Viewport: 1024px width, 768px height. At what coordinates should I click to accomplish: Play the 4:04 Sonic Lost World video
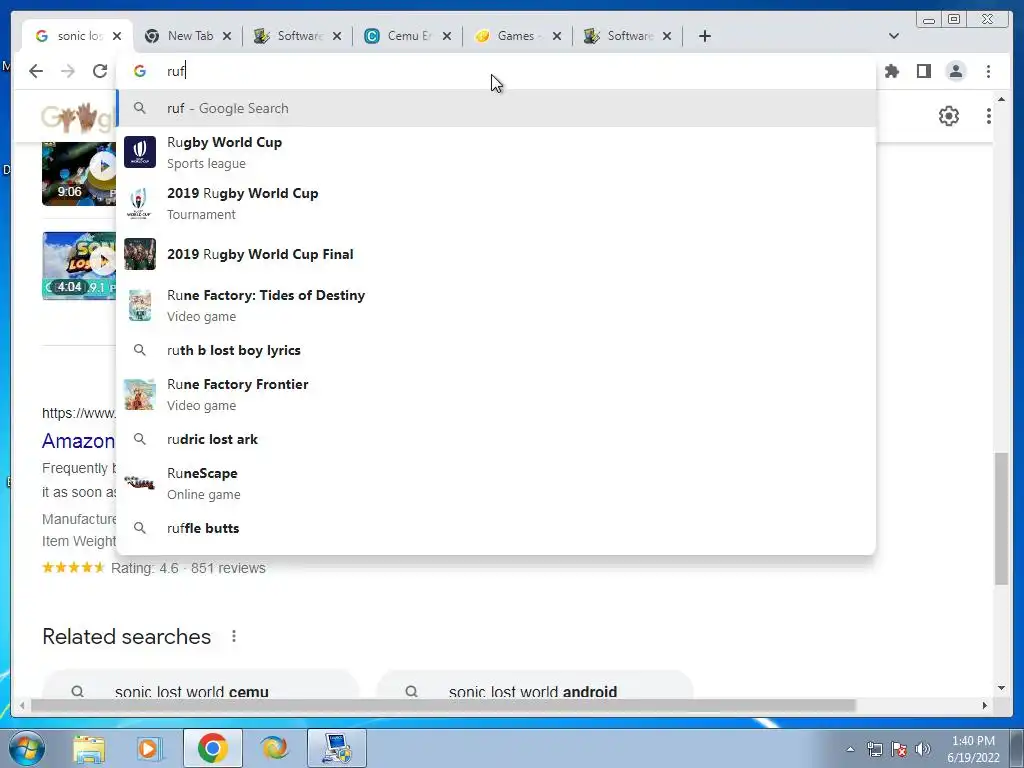[79, 266]
